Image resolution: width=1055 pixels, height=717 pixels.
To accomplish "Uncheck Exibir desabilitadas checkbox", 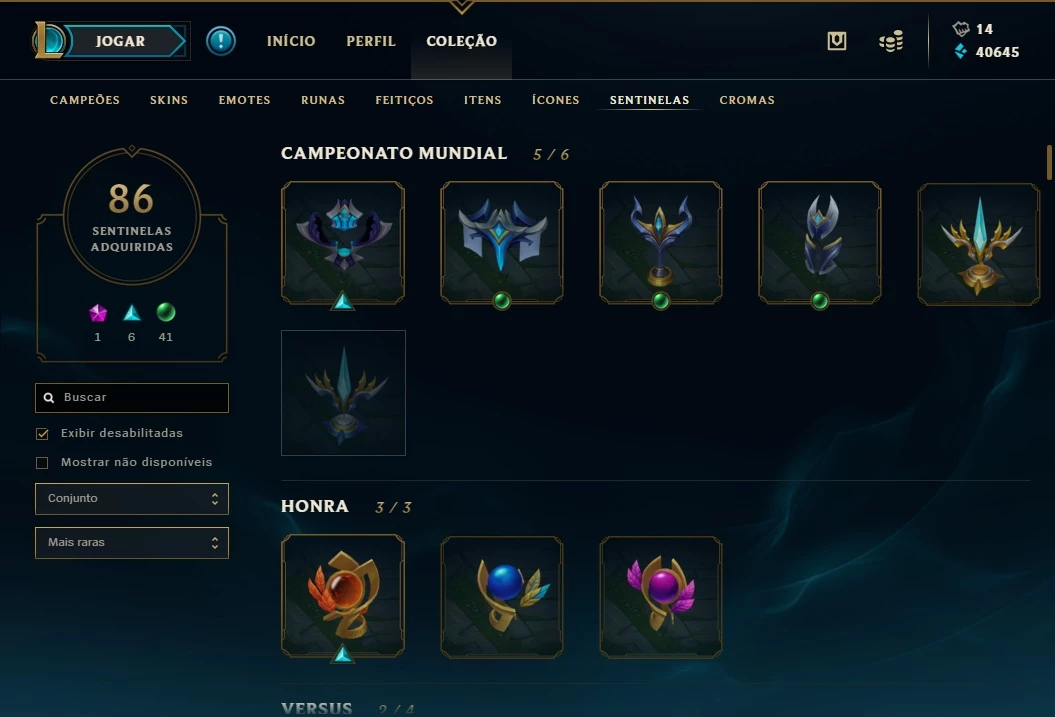I will (x=42, y=434).
